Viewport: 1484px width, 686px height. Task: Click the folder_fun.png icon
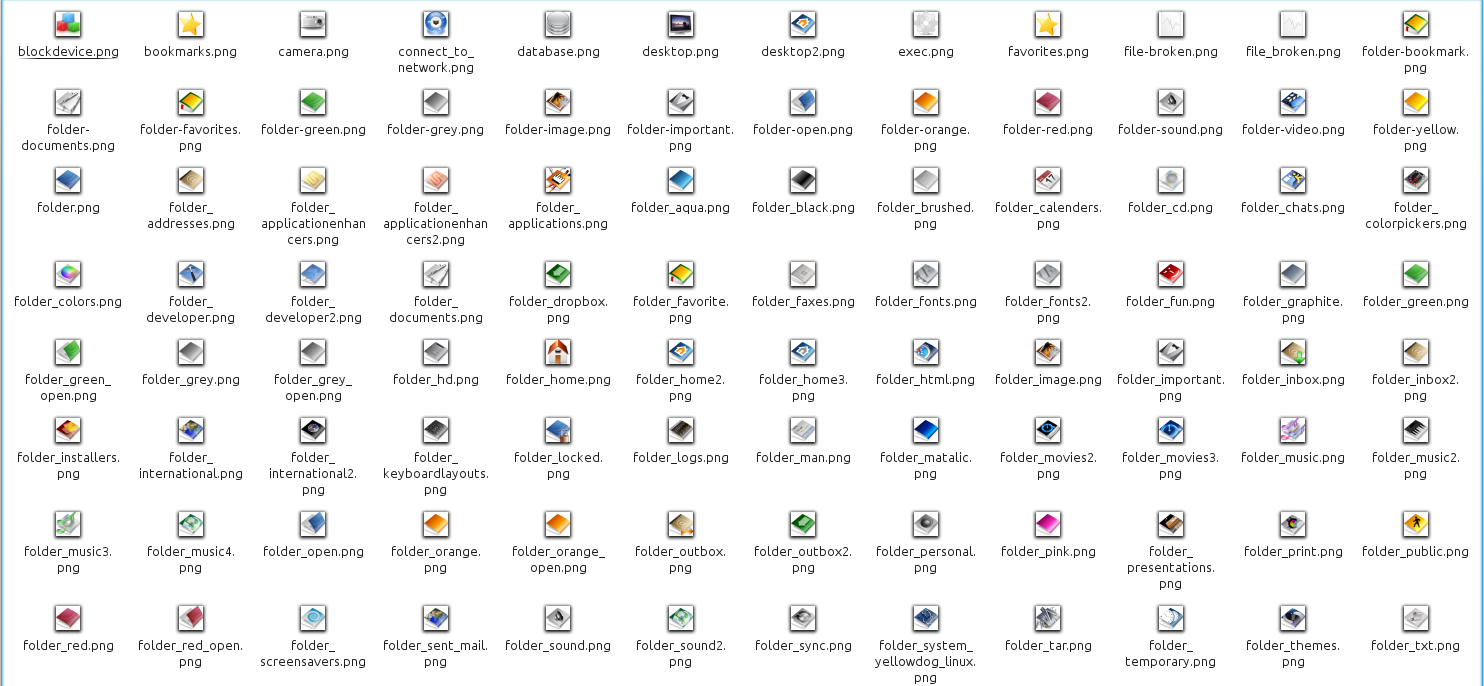1171,274
